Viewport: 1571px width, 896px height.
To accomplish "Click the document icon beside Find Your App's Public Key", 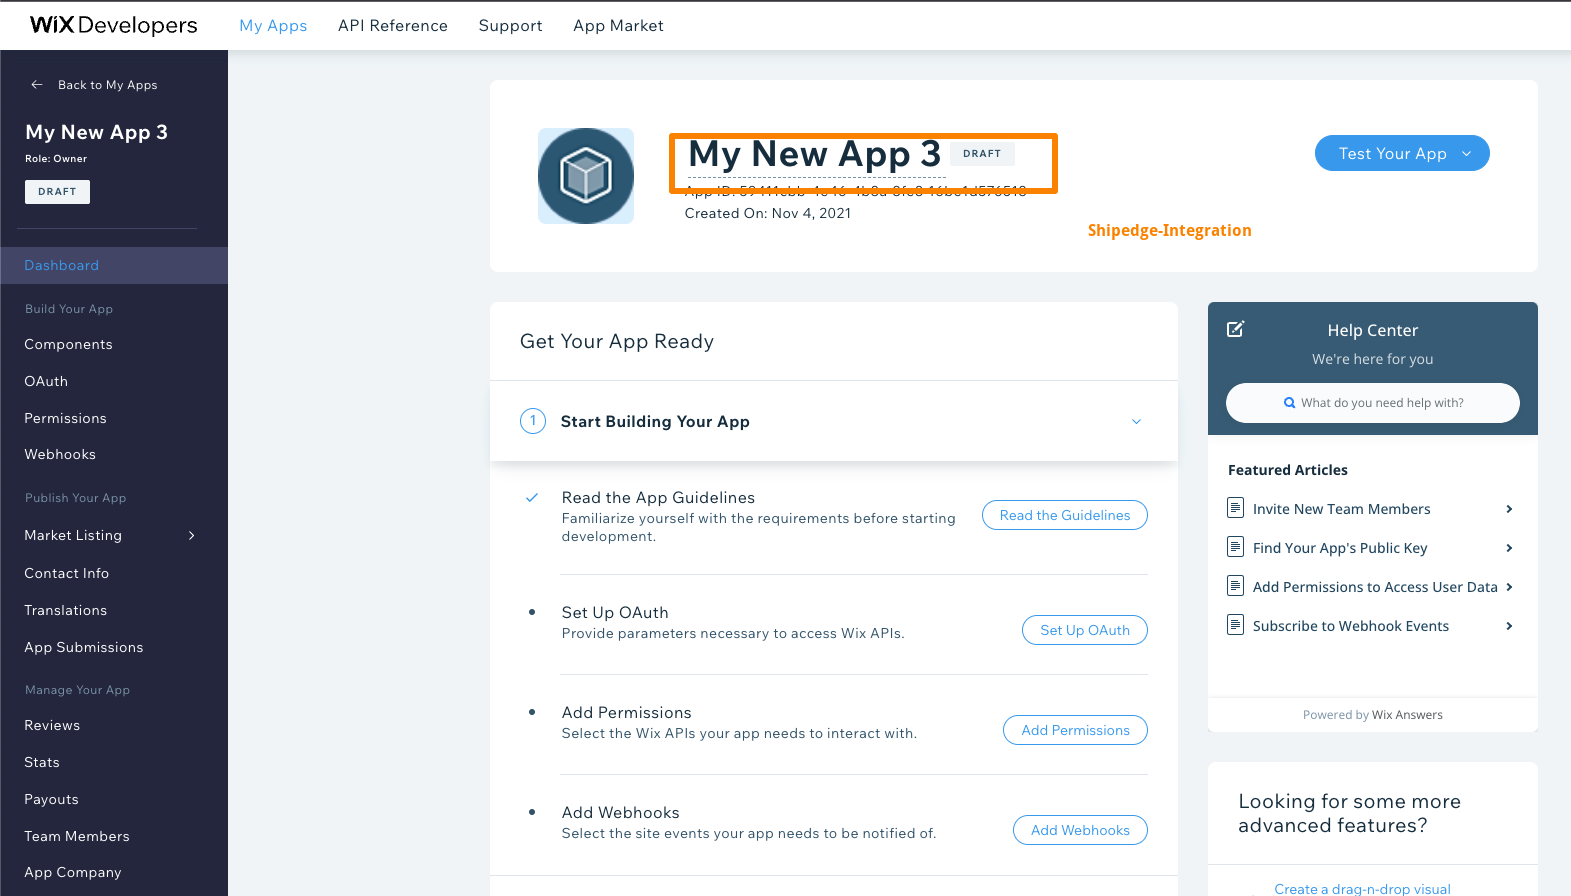I will coord(1236,547).
